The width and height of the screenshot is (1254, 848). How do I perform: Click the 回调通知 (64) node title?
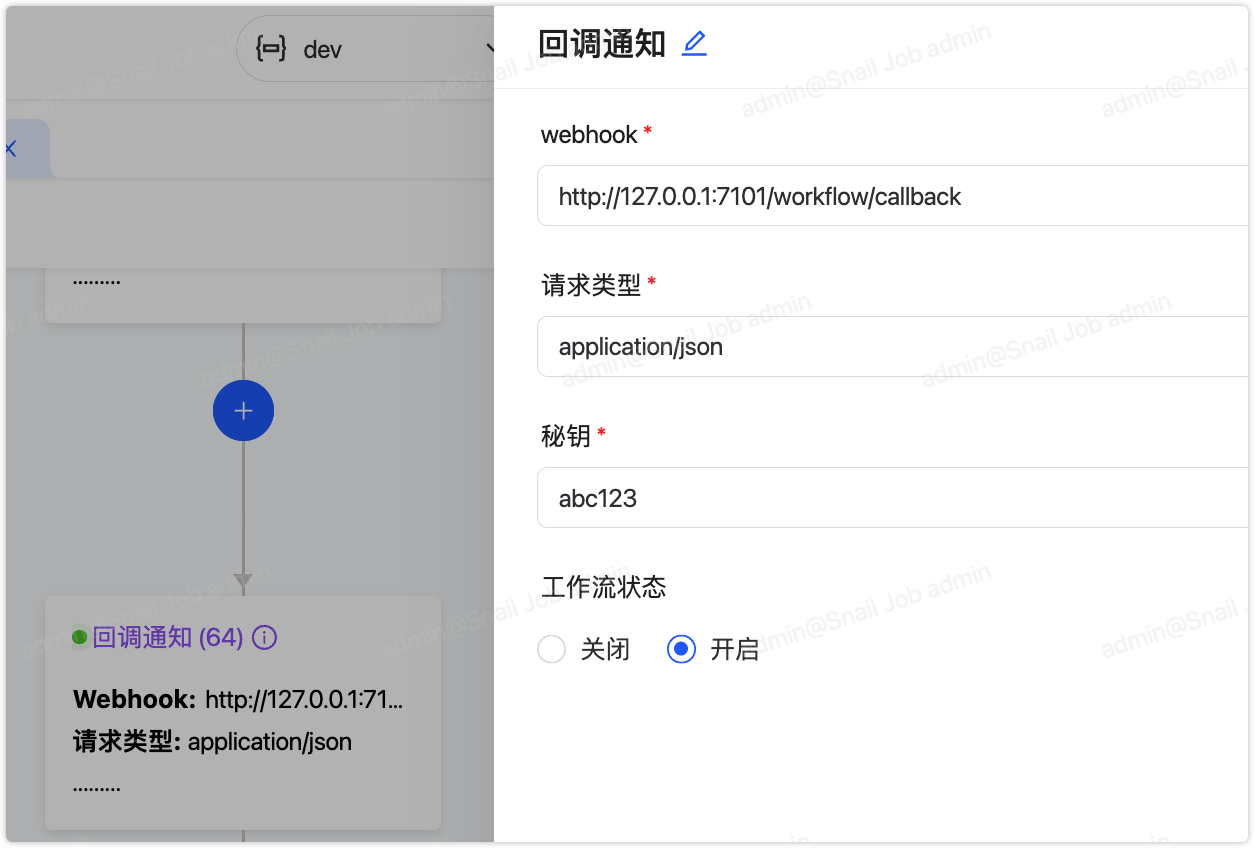click(168, 638)
